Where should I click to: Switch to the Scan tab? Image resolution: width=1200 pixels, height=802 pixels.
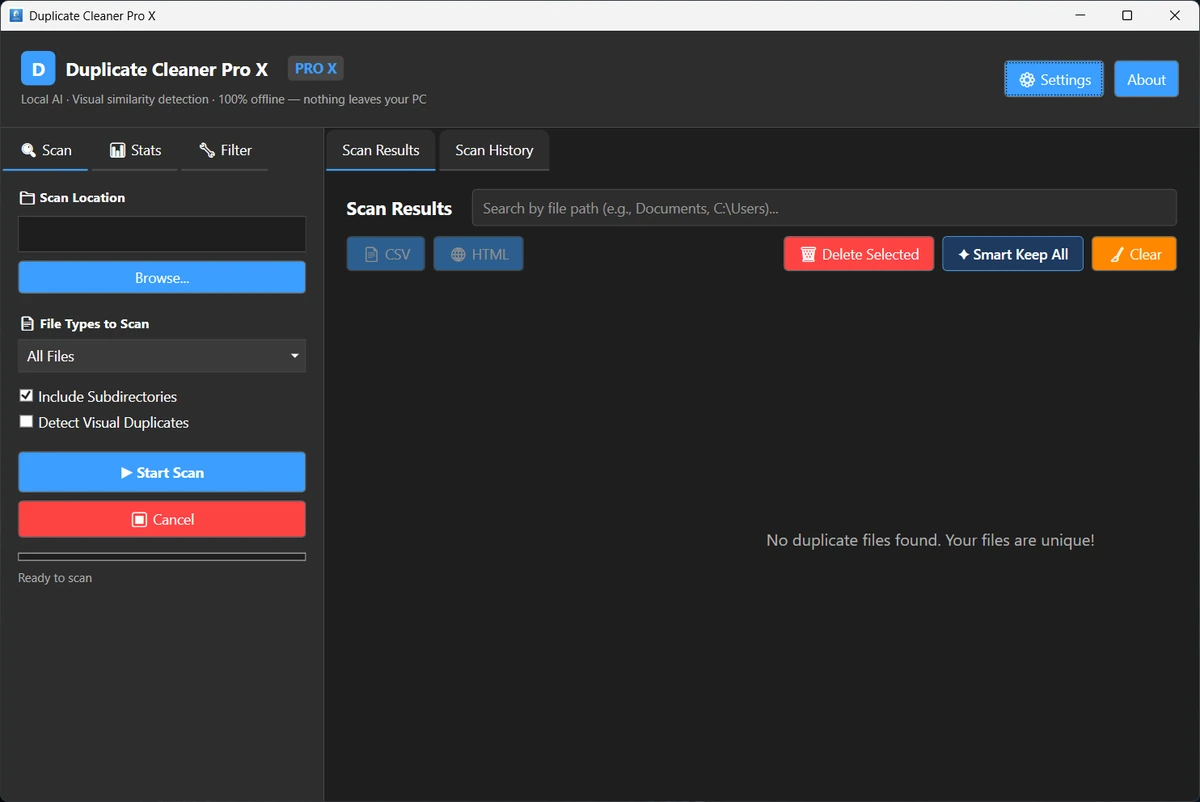(46, 150)
